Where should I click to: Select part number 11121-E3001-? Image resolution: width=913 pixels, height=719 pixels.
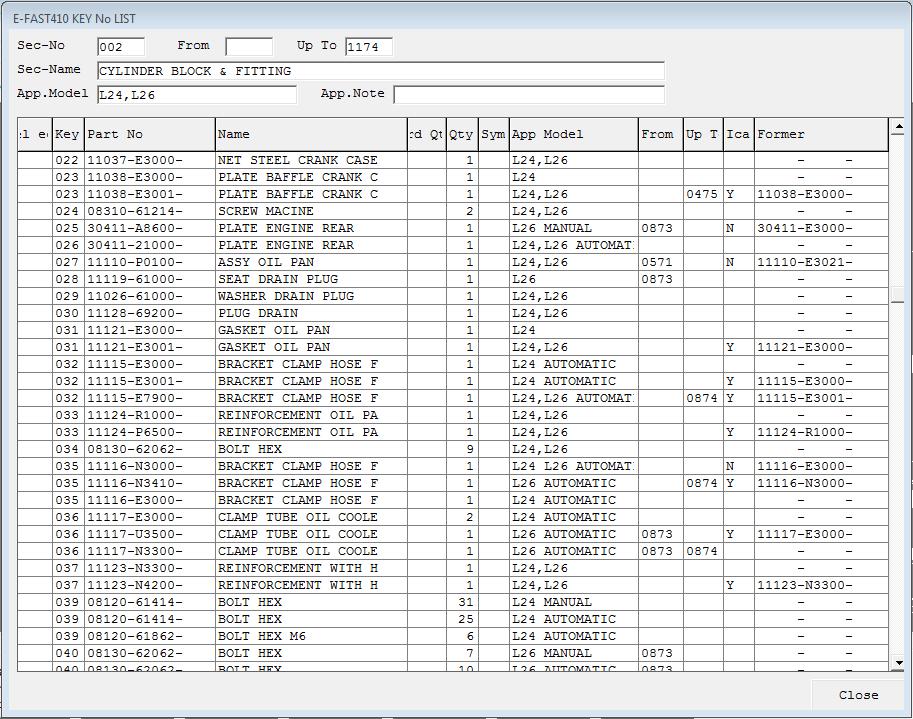coord(150,348)
